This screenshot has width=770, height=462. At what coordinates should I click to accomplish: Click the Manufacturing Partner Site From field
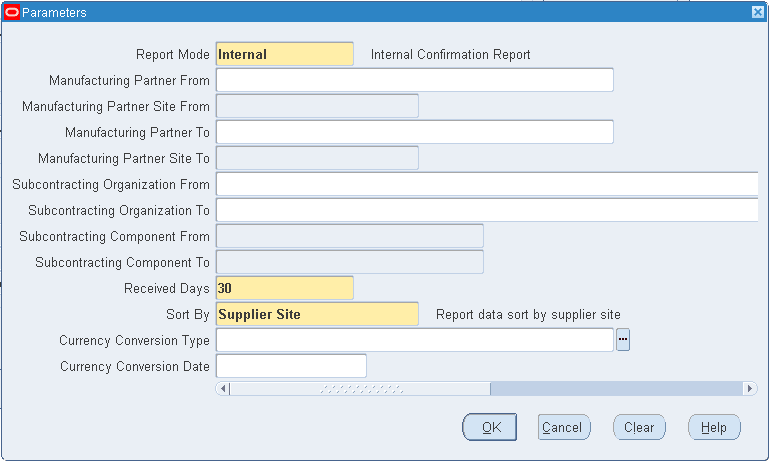[x=317, y=106]
